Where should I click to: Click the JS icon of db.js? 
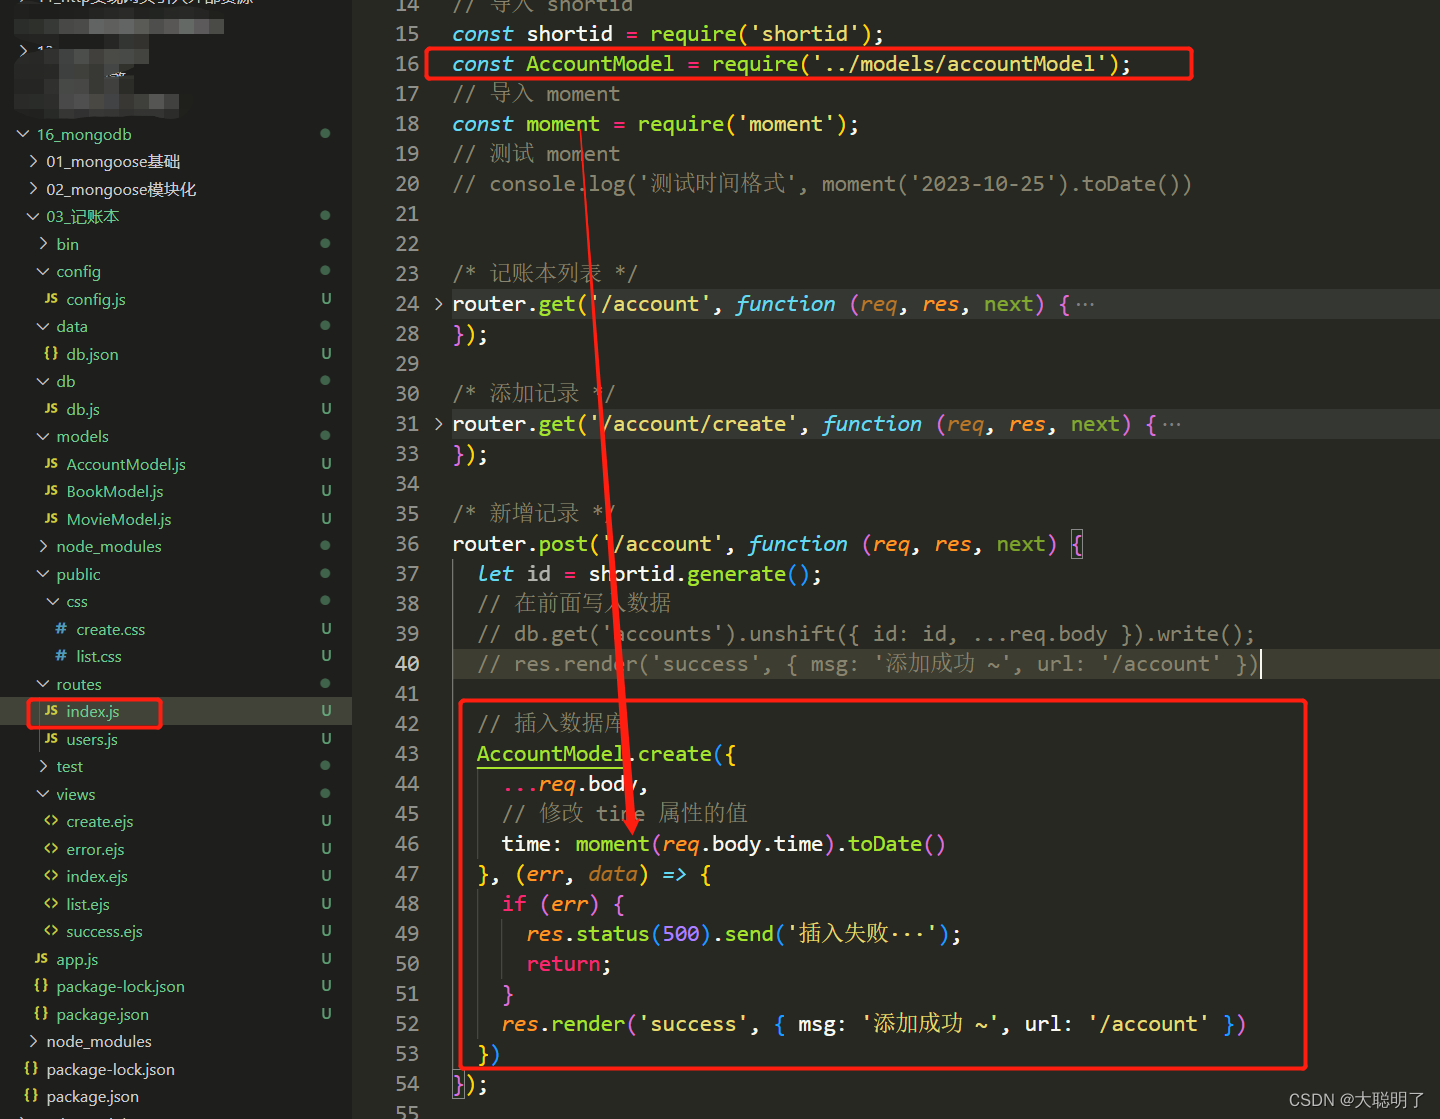tap(51, 409)
